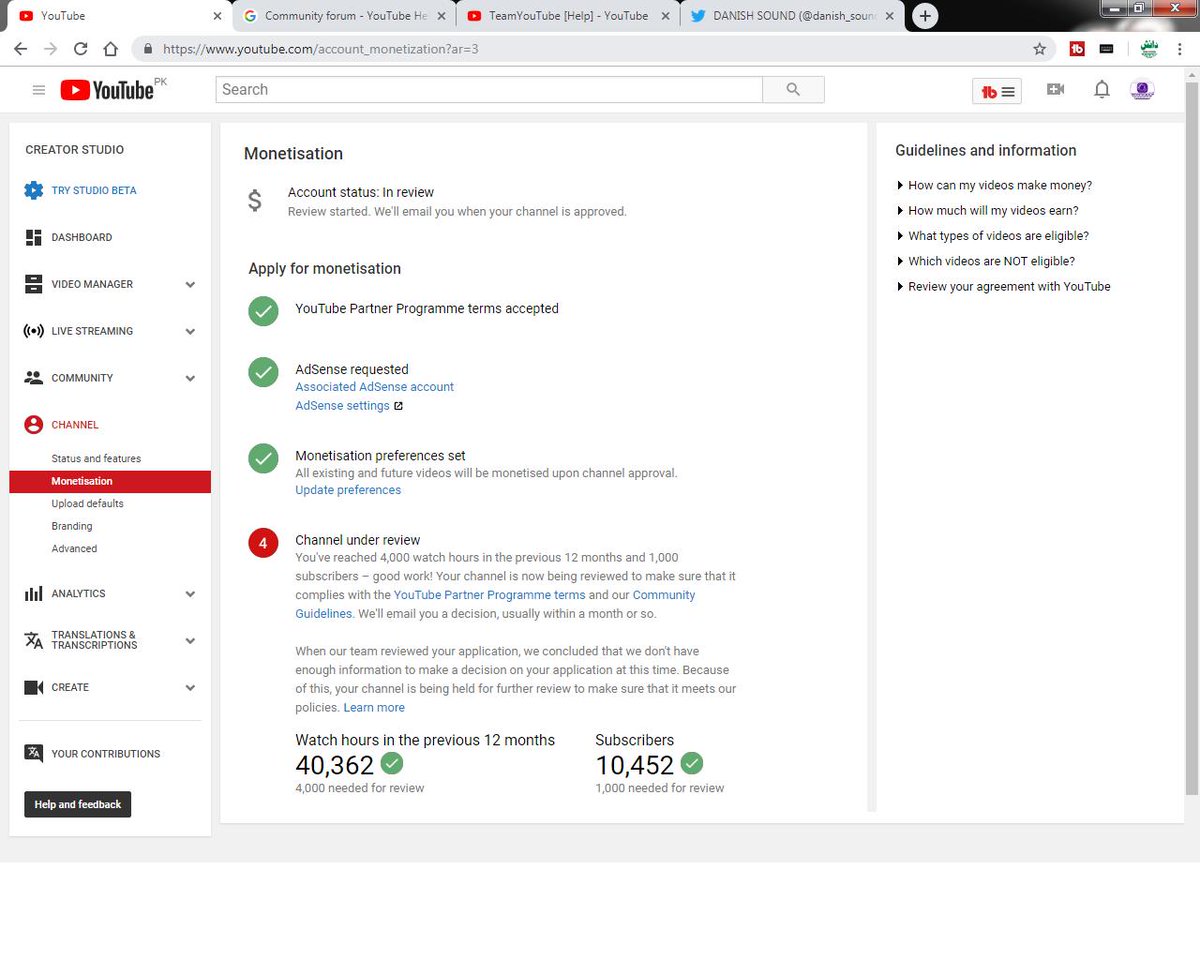The height and width of the screenshot is (960, 1200).
Task: Expand the Community section
Action: click(x=190, y=379)
